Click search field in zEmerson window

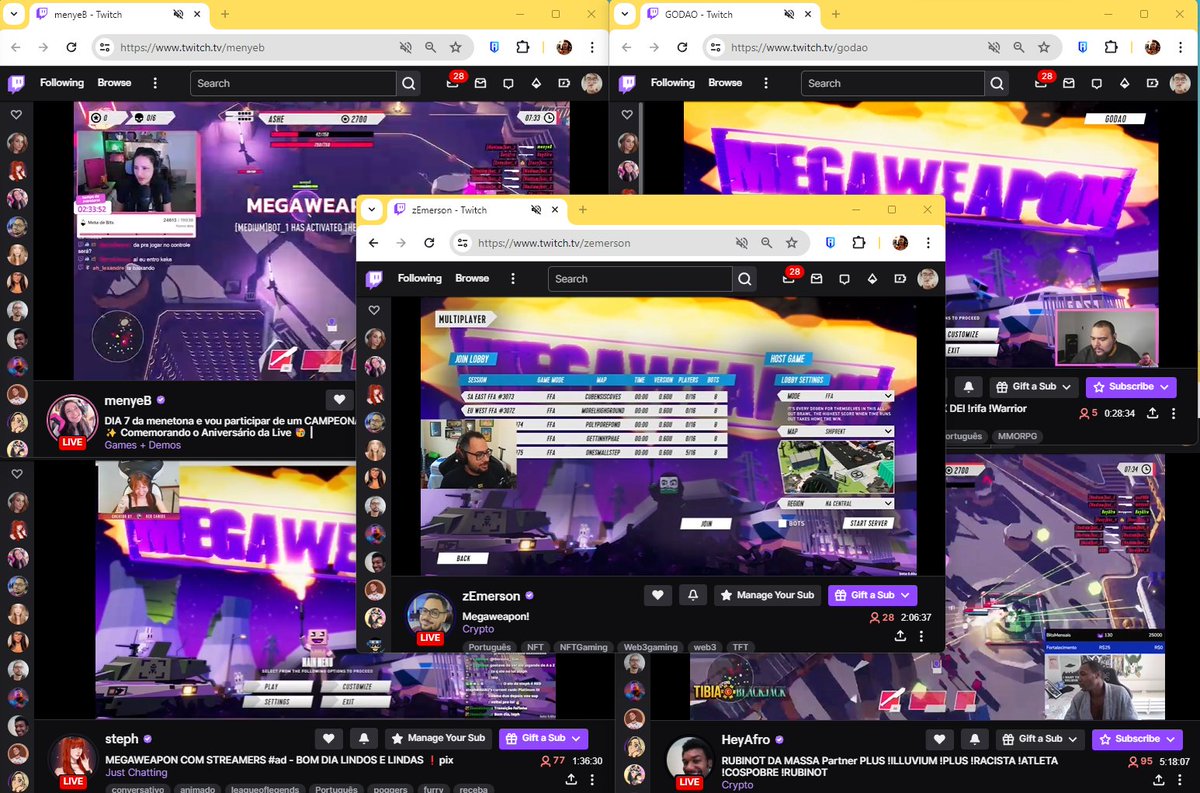tap(640, 279)
